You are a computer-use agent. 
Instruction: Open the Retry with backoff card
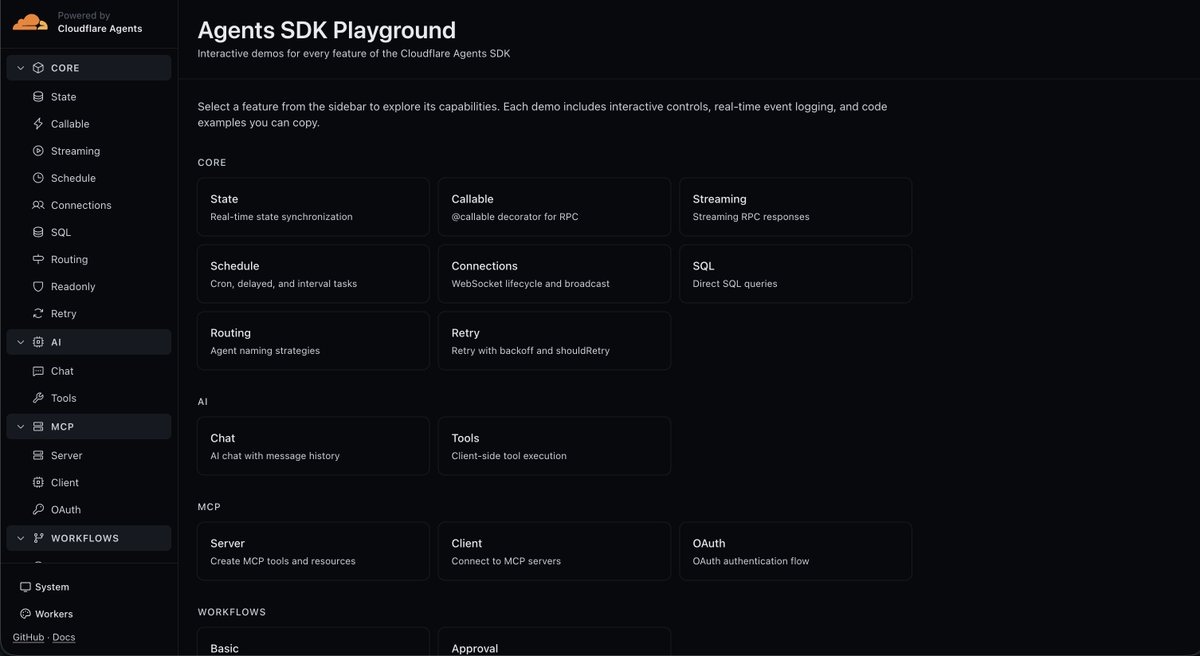[x=554, y=341]
